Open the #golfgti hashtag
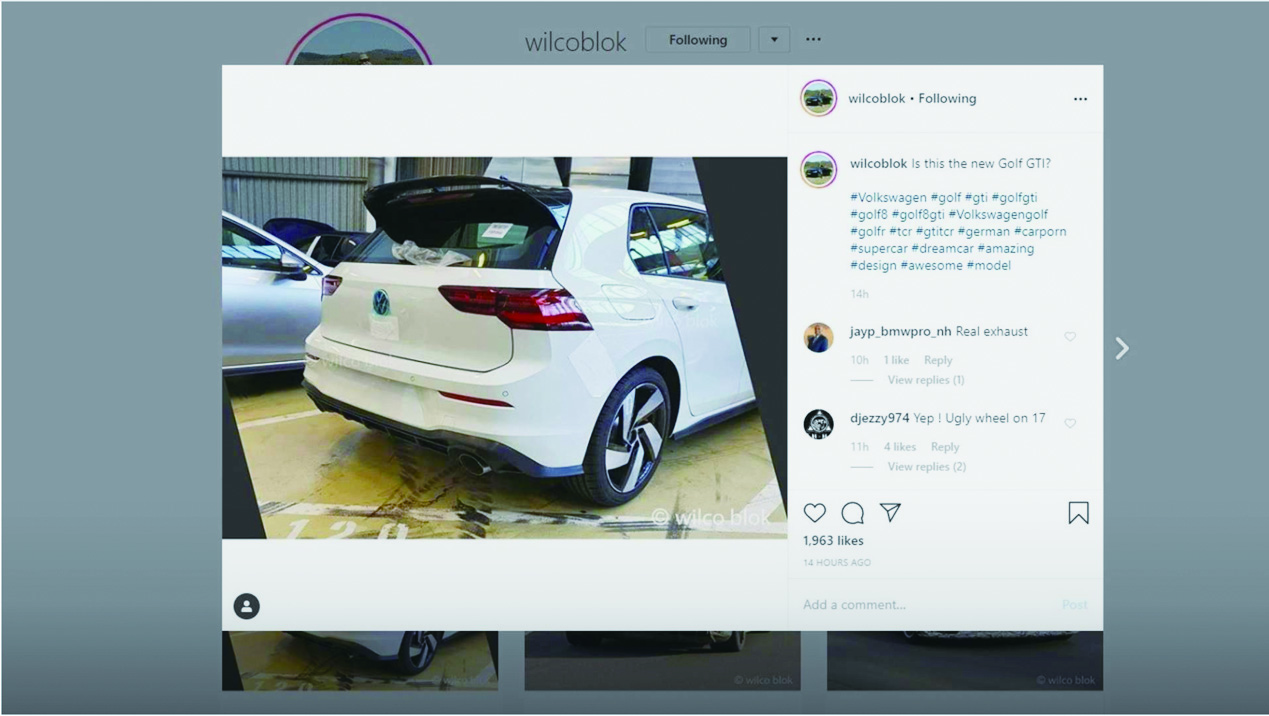The image size is (1269, 716). point(1014,198)
